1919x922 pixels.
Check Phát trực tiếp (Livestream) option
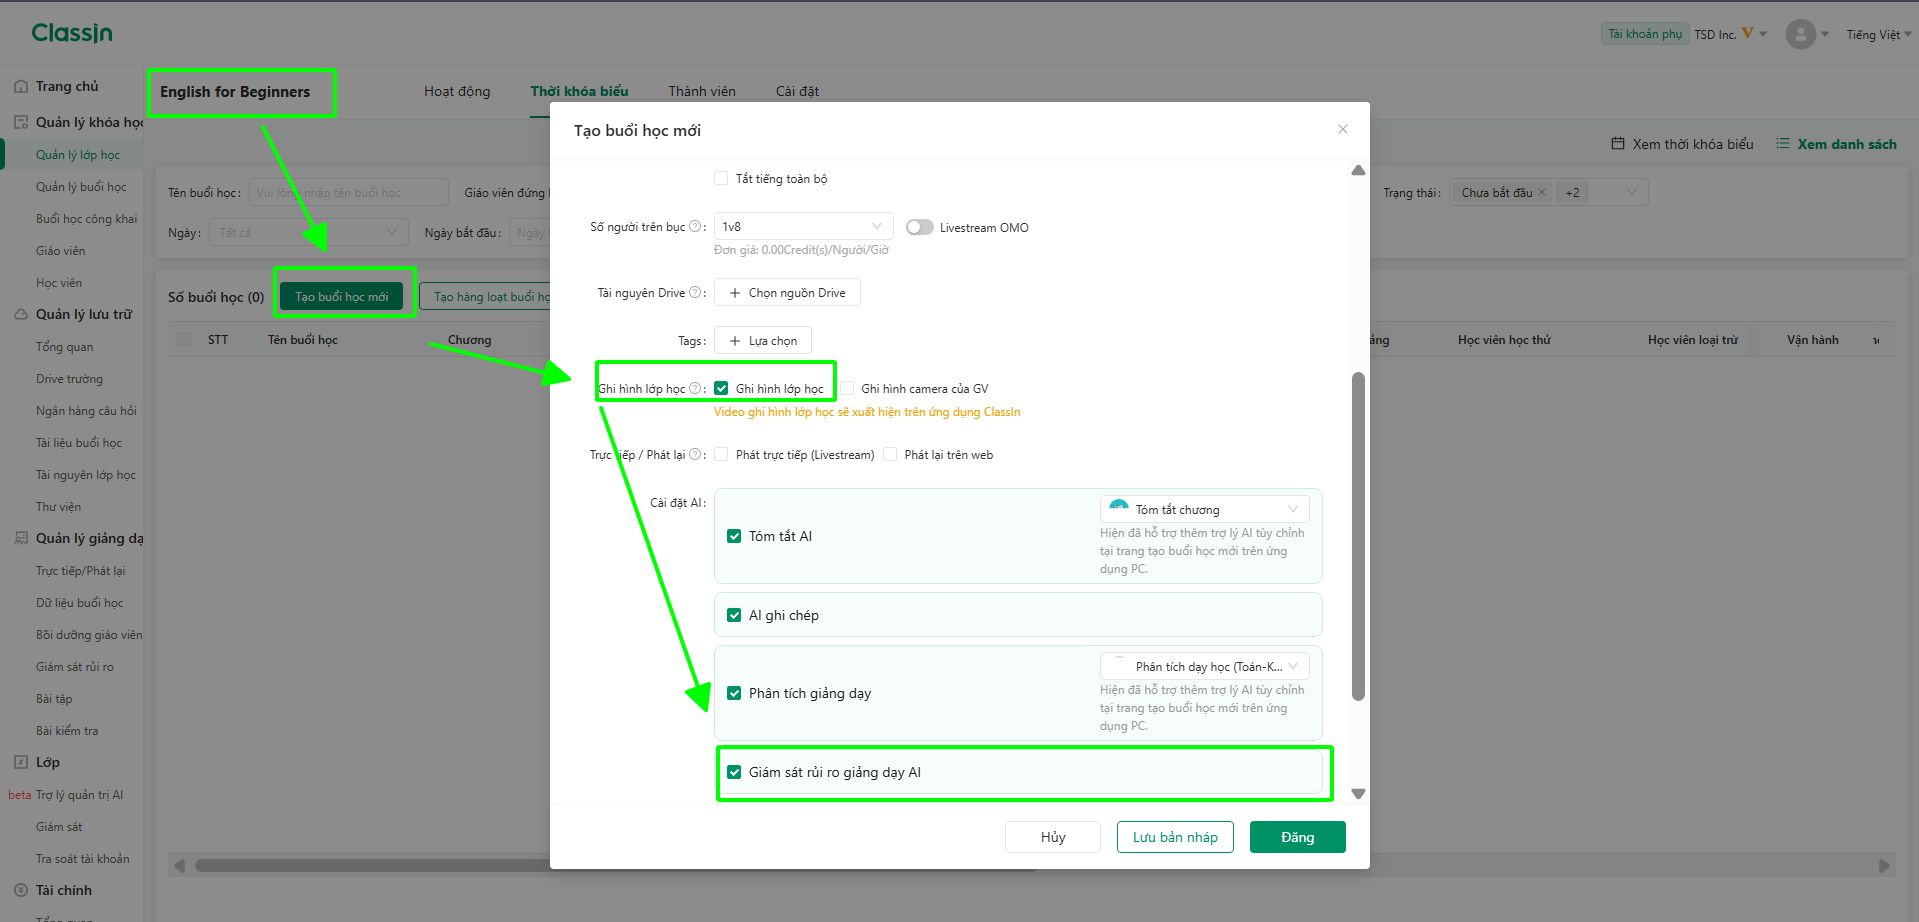(x=721, y=455)
